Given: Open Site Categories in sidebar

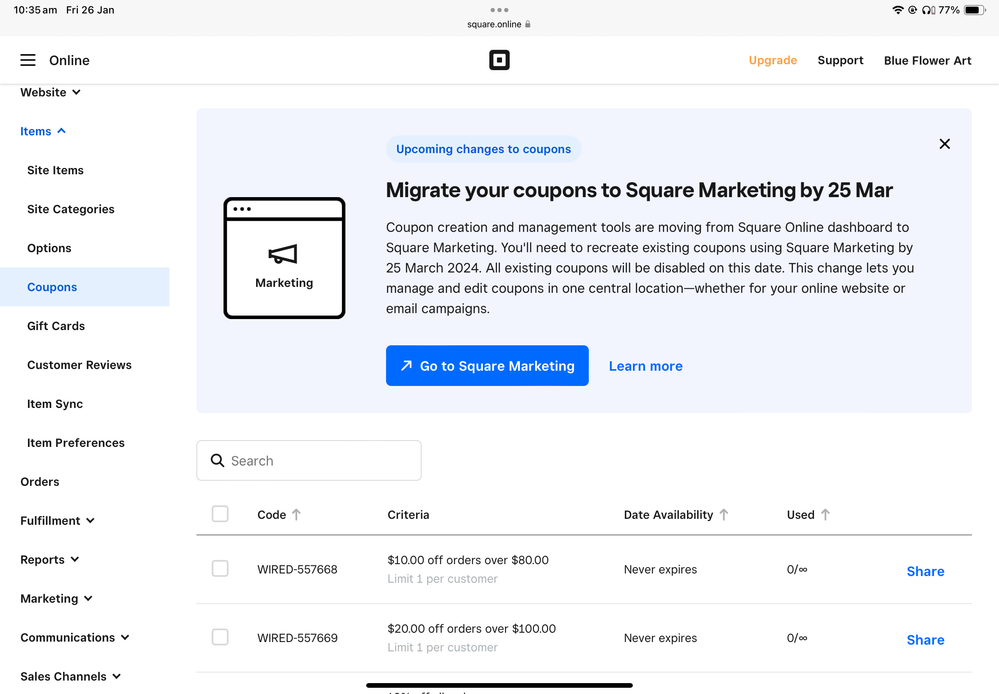Looking at the screenshot, I should [70, 209].
